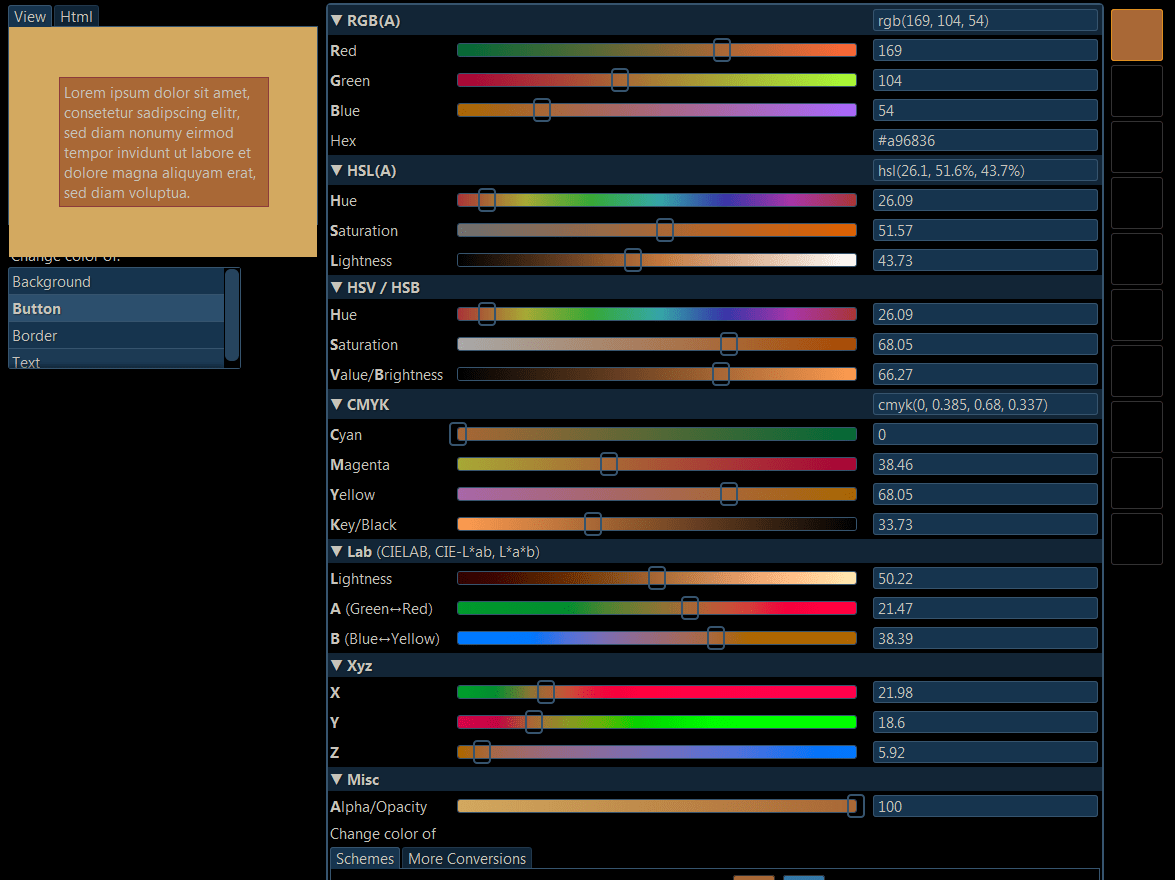Select the filled orange-brown palette swatch

click(x=1137, y=34)
